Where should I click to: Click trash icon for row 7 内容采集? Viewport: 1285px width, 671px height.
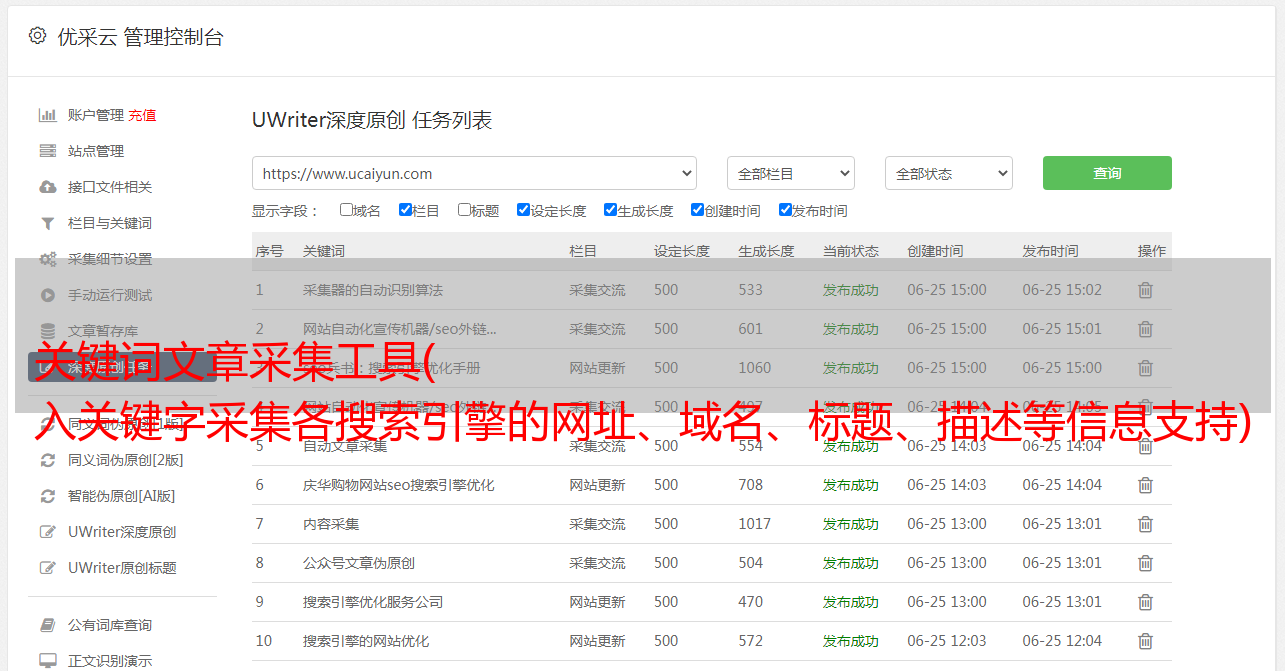1145,524
